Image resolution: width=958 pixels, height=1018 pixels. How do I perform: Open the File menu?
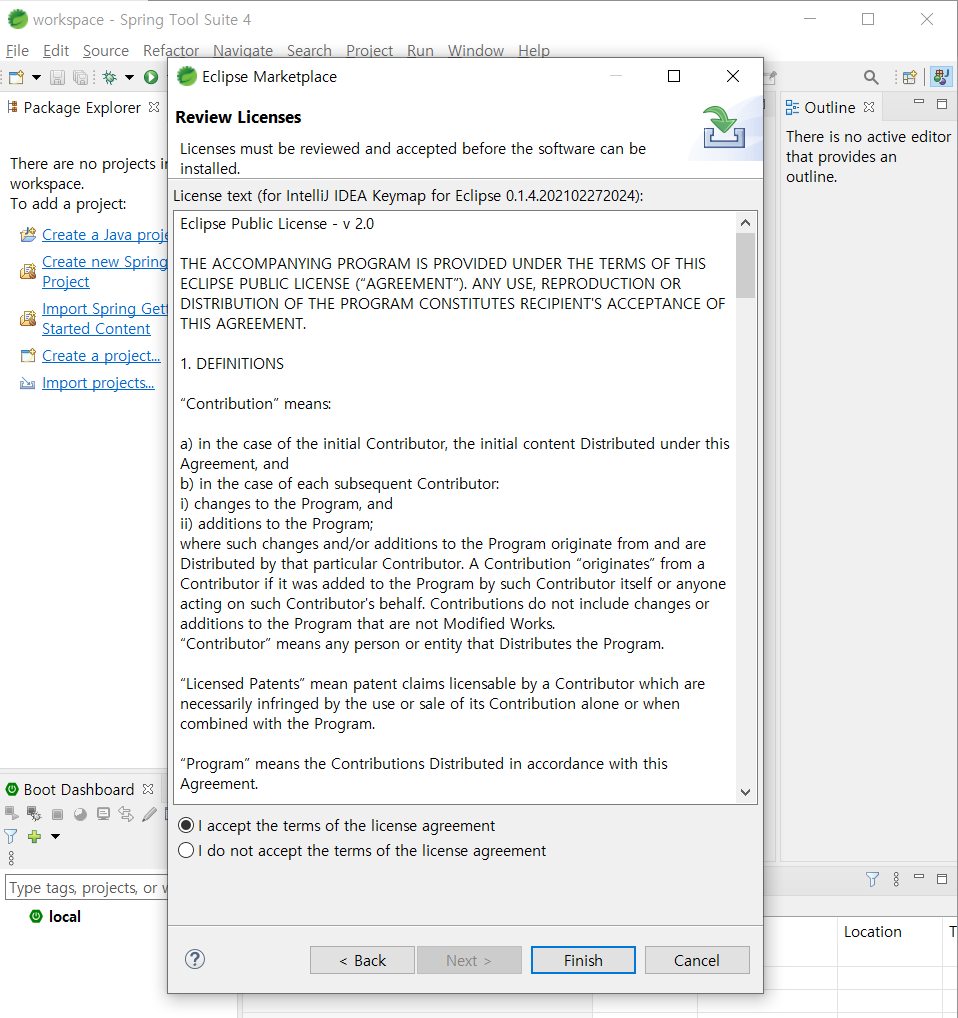(17, 51)
